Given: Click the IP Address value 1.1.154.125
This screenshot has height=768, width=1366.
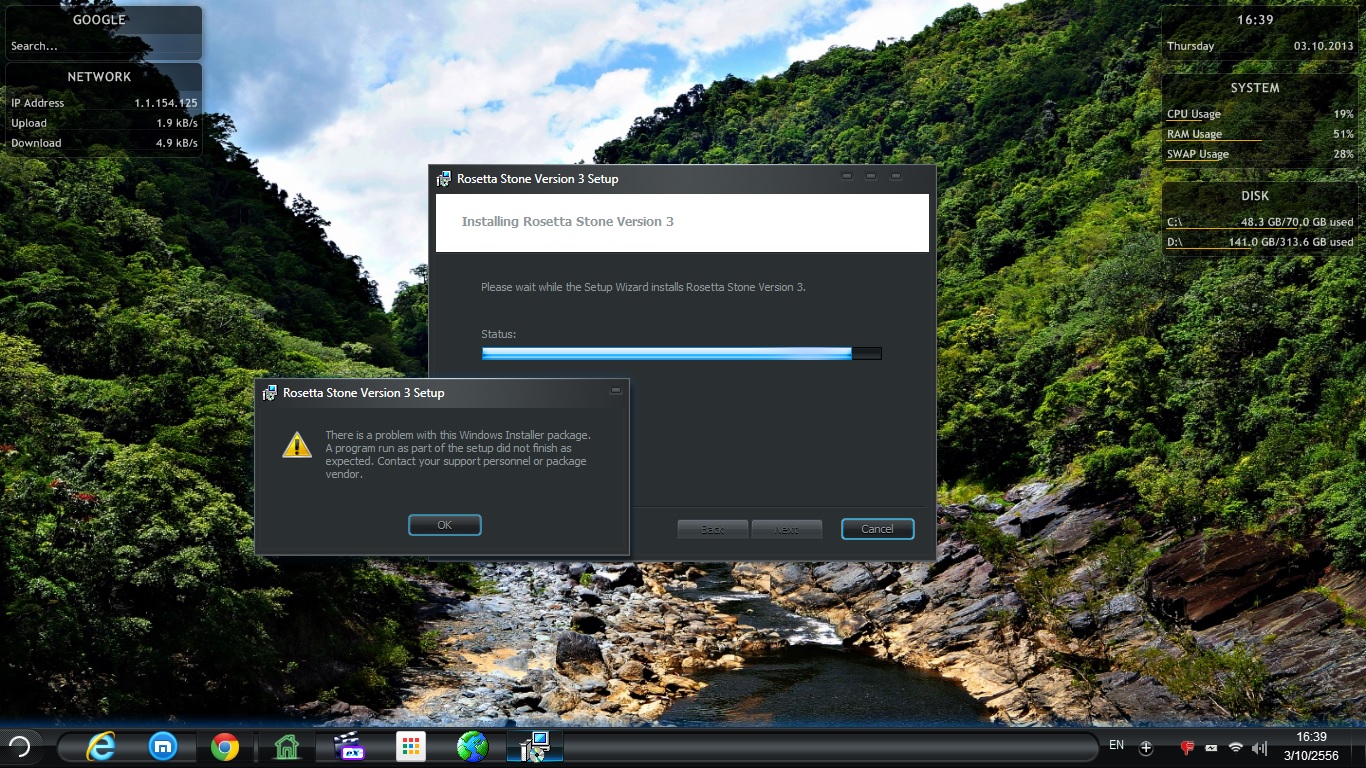Looking at the screenshot, I should pos(166,103).
